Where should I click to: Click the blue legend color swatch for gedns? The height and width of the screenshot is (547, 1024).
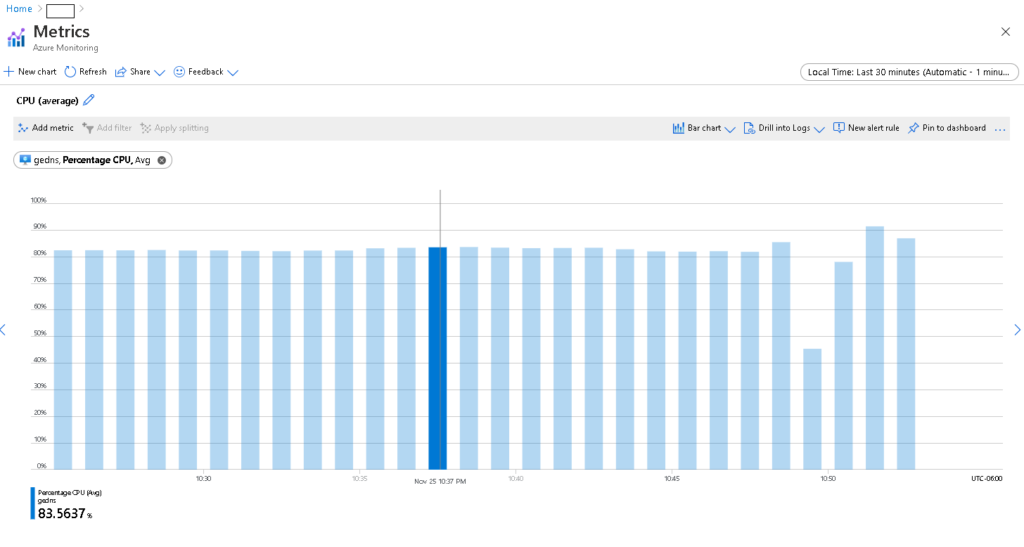tap(33, 503)
